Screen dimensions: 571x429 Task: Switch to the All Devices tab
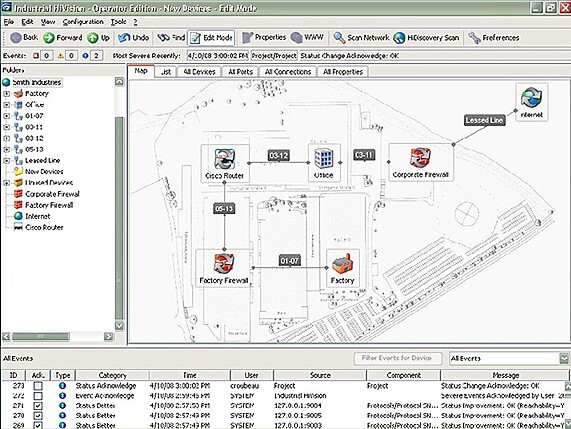[199, 72]
